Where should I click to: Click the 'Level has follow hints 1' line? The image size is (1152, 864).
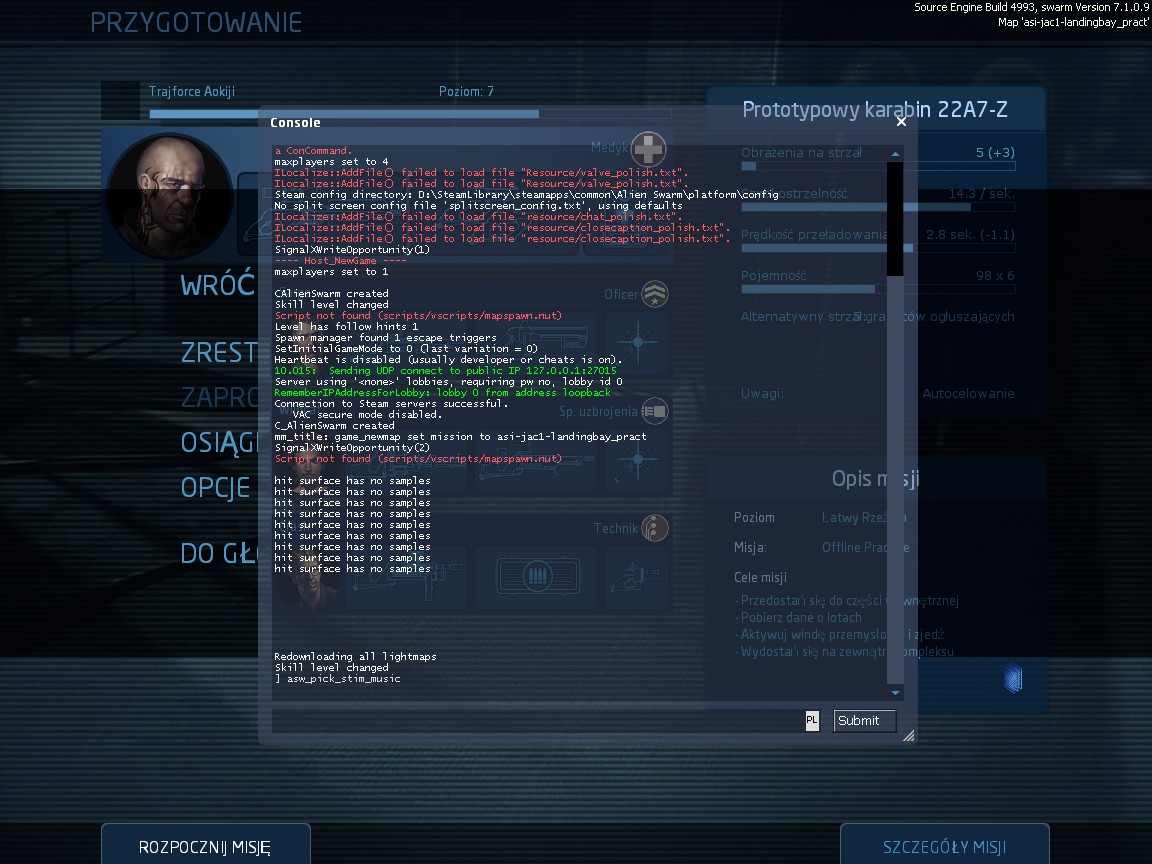pos(346,327)
